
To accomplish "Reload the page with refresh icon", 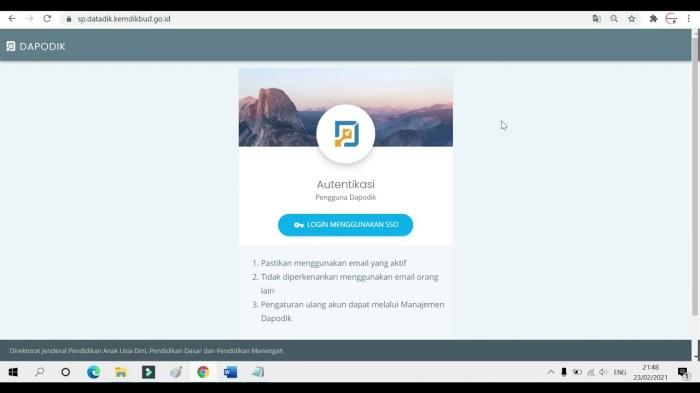I will pyautogui.click(x=47, y=19).
